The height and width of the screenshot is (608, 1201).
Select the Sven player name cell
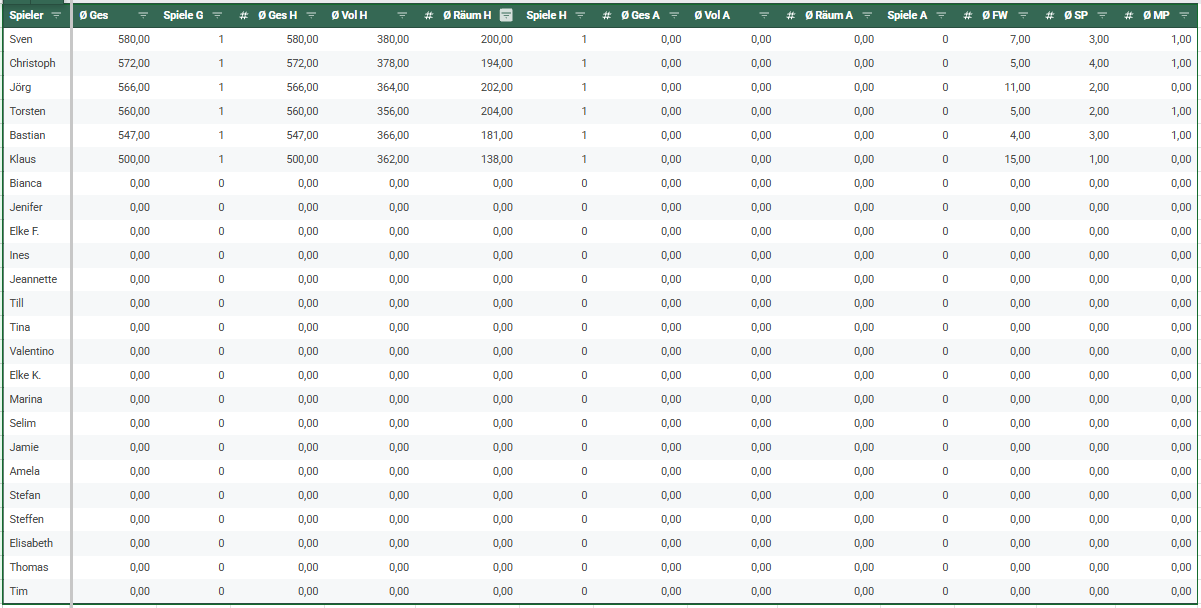click(x=35, y=39)
